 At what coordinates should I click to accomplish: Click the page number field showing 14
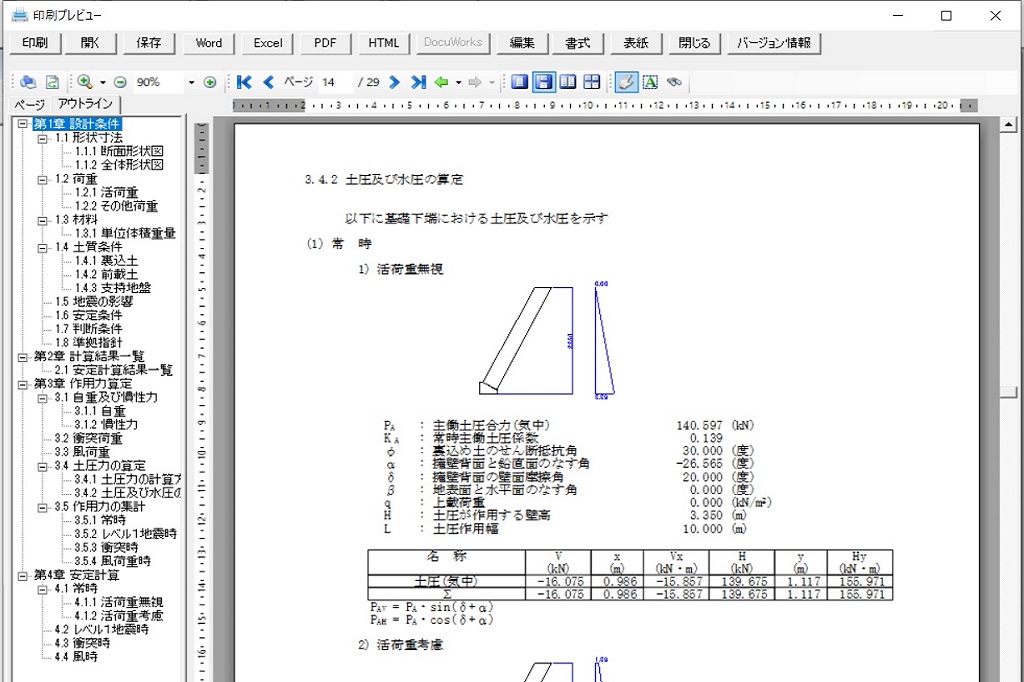click(x=336, y=82)
